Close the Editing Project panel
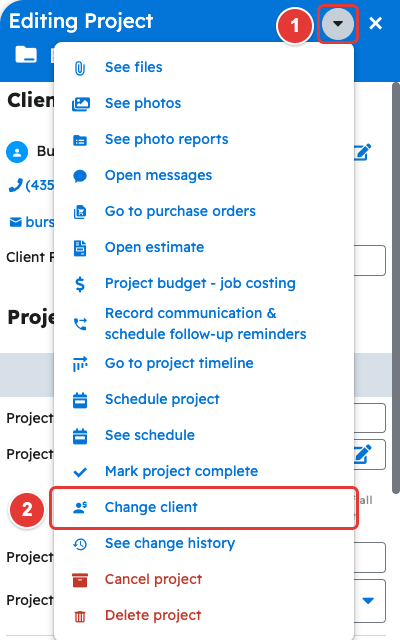This screenshot has width=400, height=640. click(x=375, y=24)
